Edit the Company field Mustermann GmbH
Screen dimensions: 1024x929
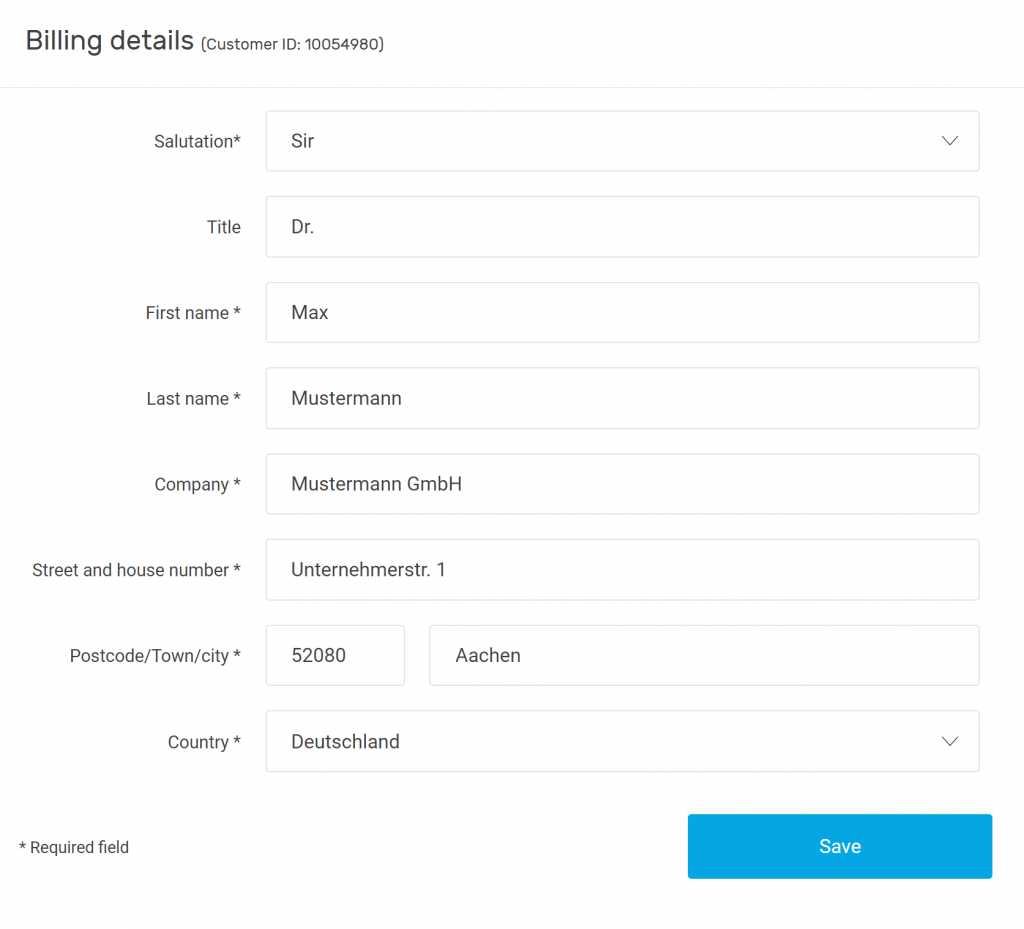tap(622, 484)
